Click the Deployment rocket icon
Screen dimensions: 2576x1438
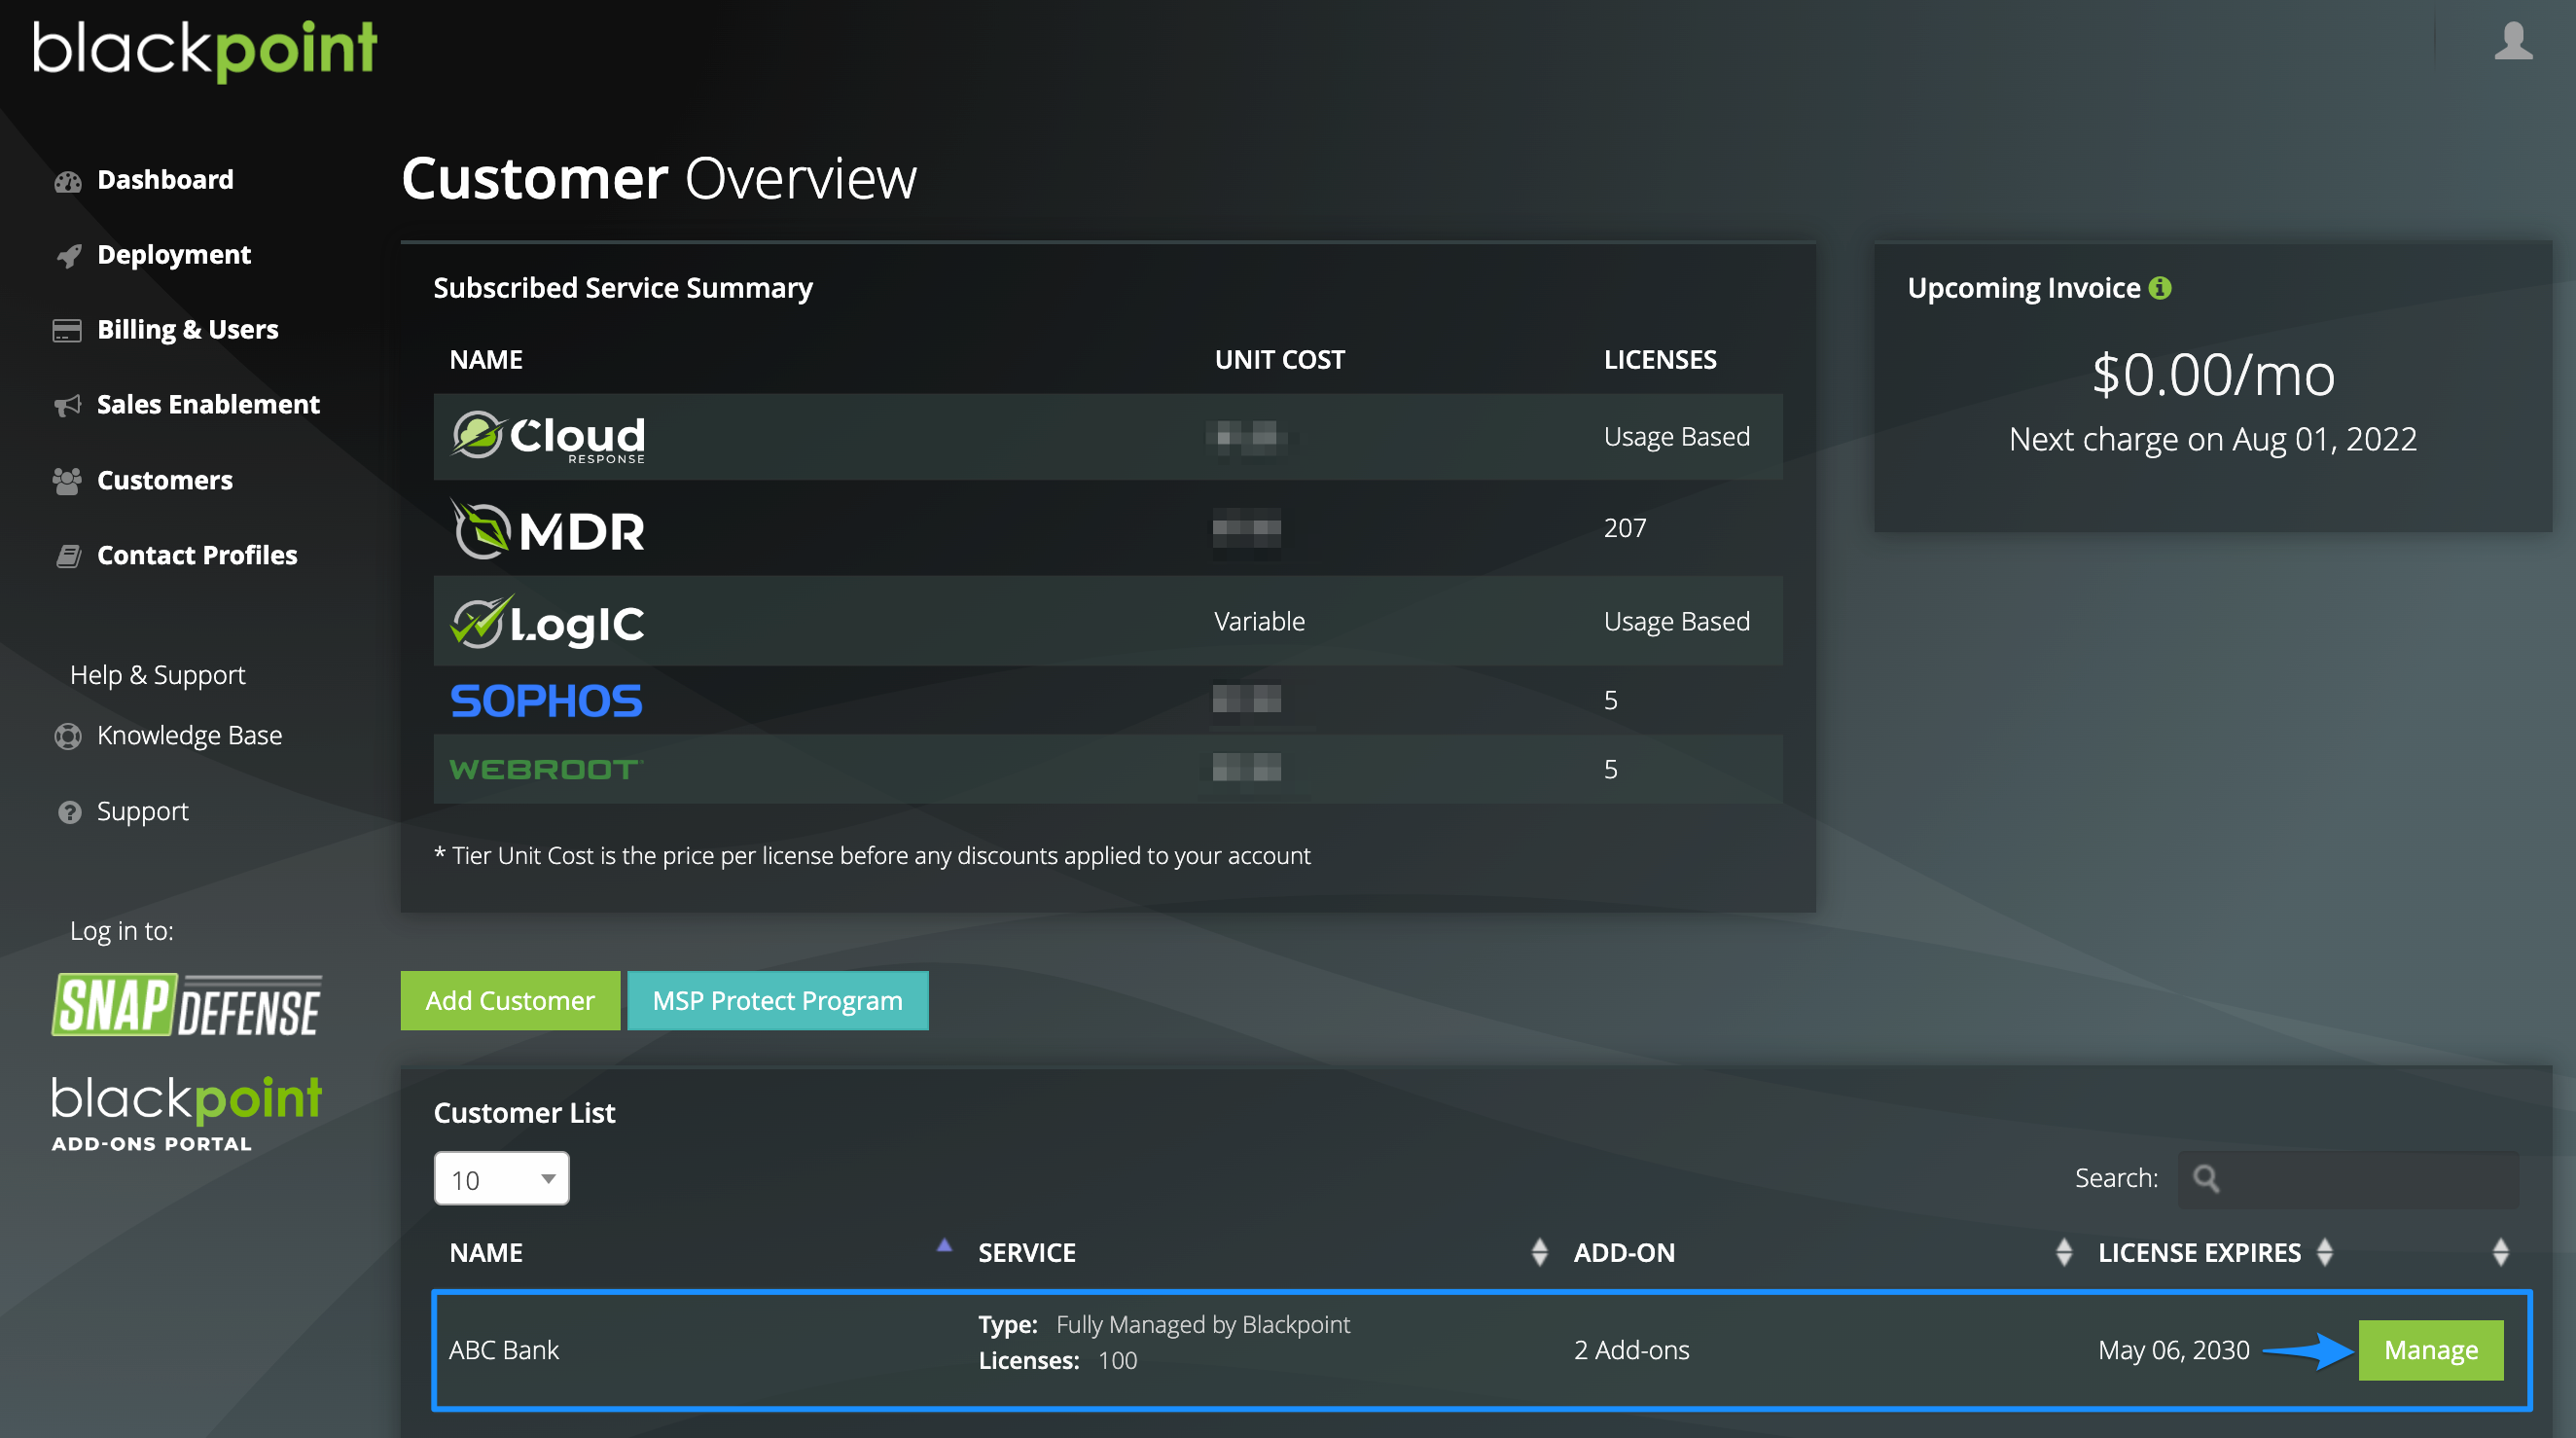(x=67, y=256)
